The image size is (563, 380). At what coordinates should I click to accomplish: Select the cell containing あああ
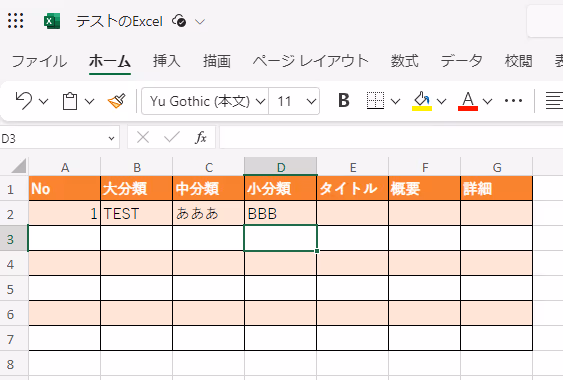tap(209, 213)
